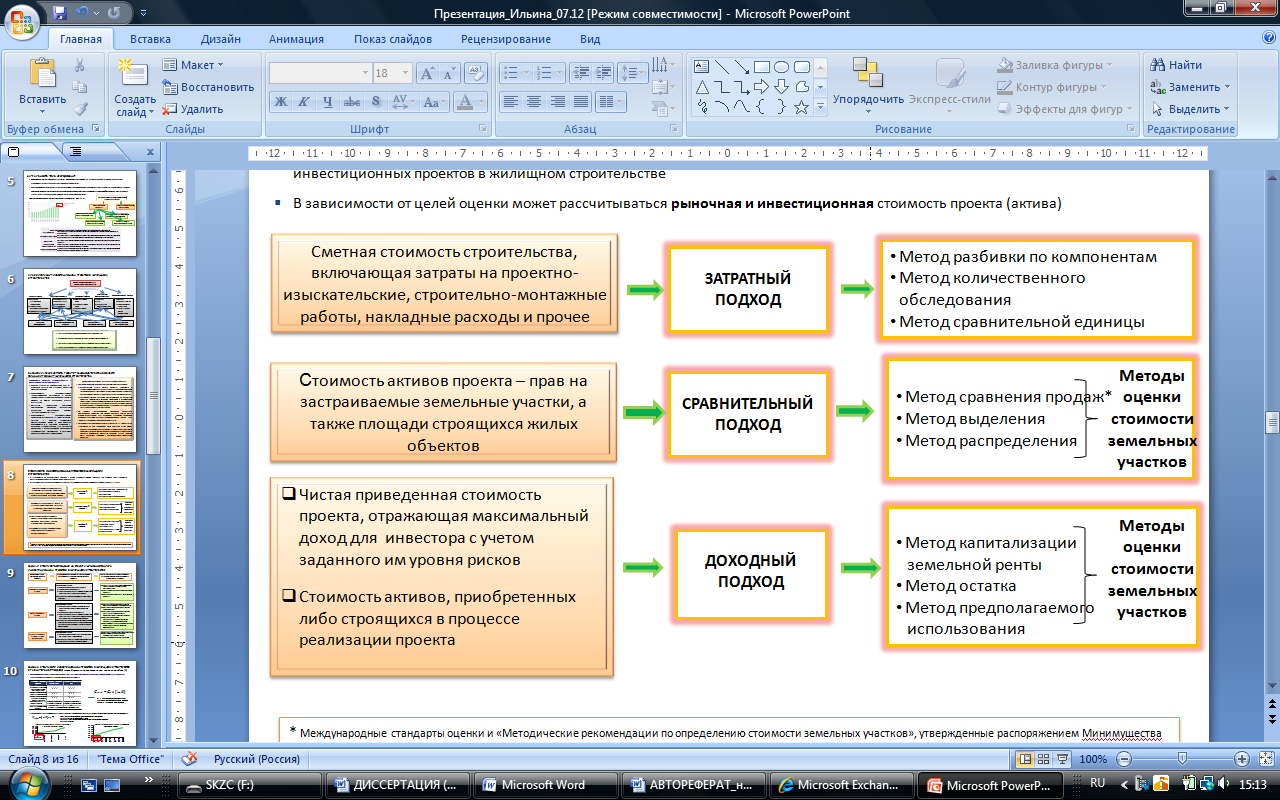Pick the isosceles triangle shape
The image size is (1280, 800).
click(x=701, y=87)
